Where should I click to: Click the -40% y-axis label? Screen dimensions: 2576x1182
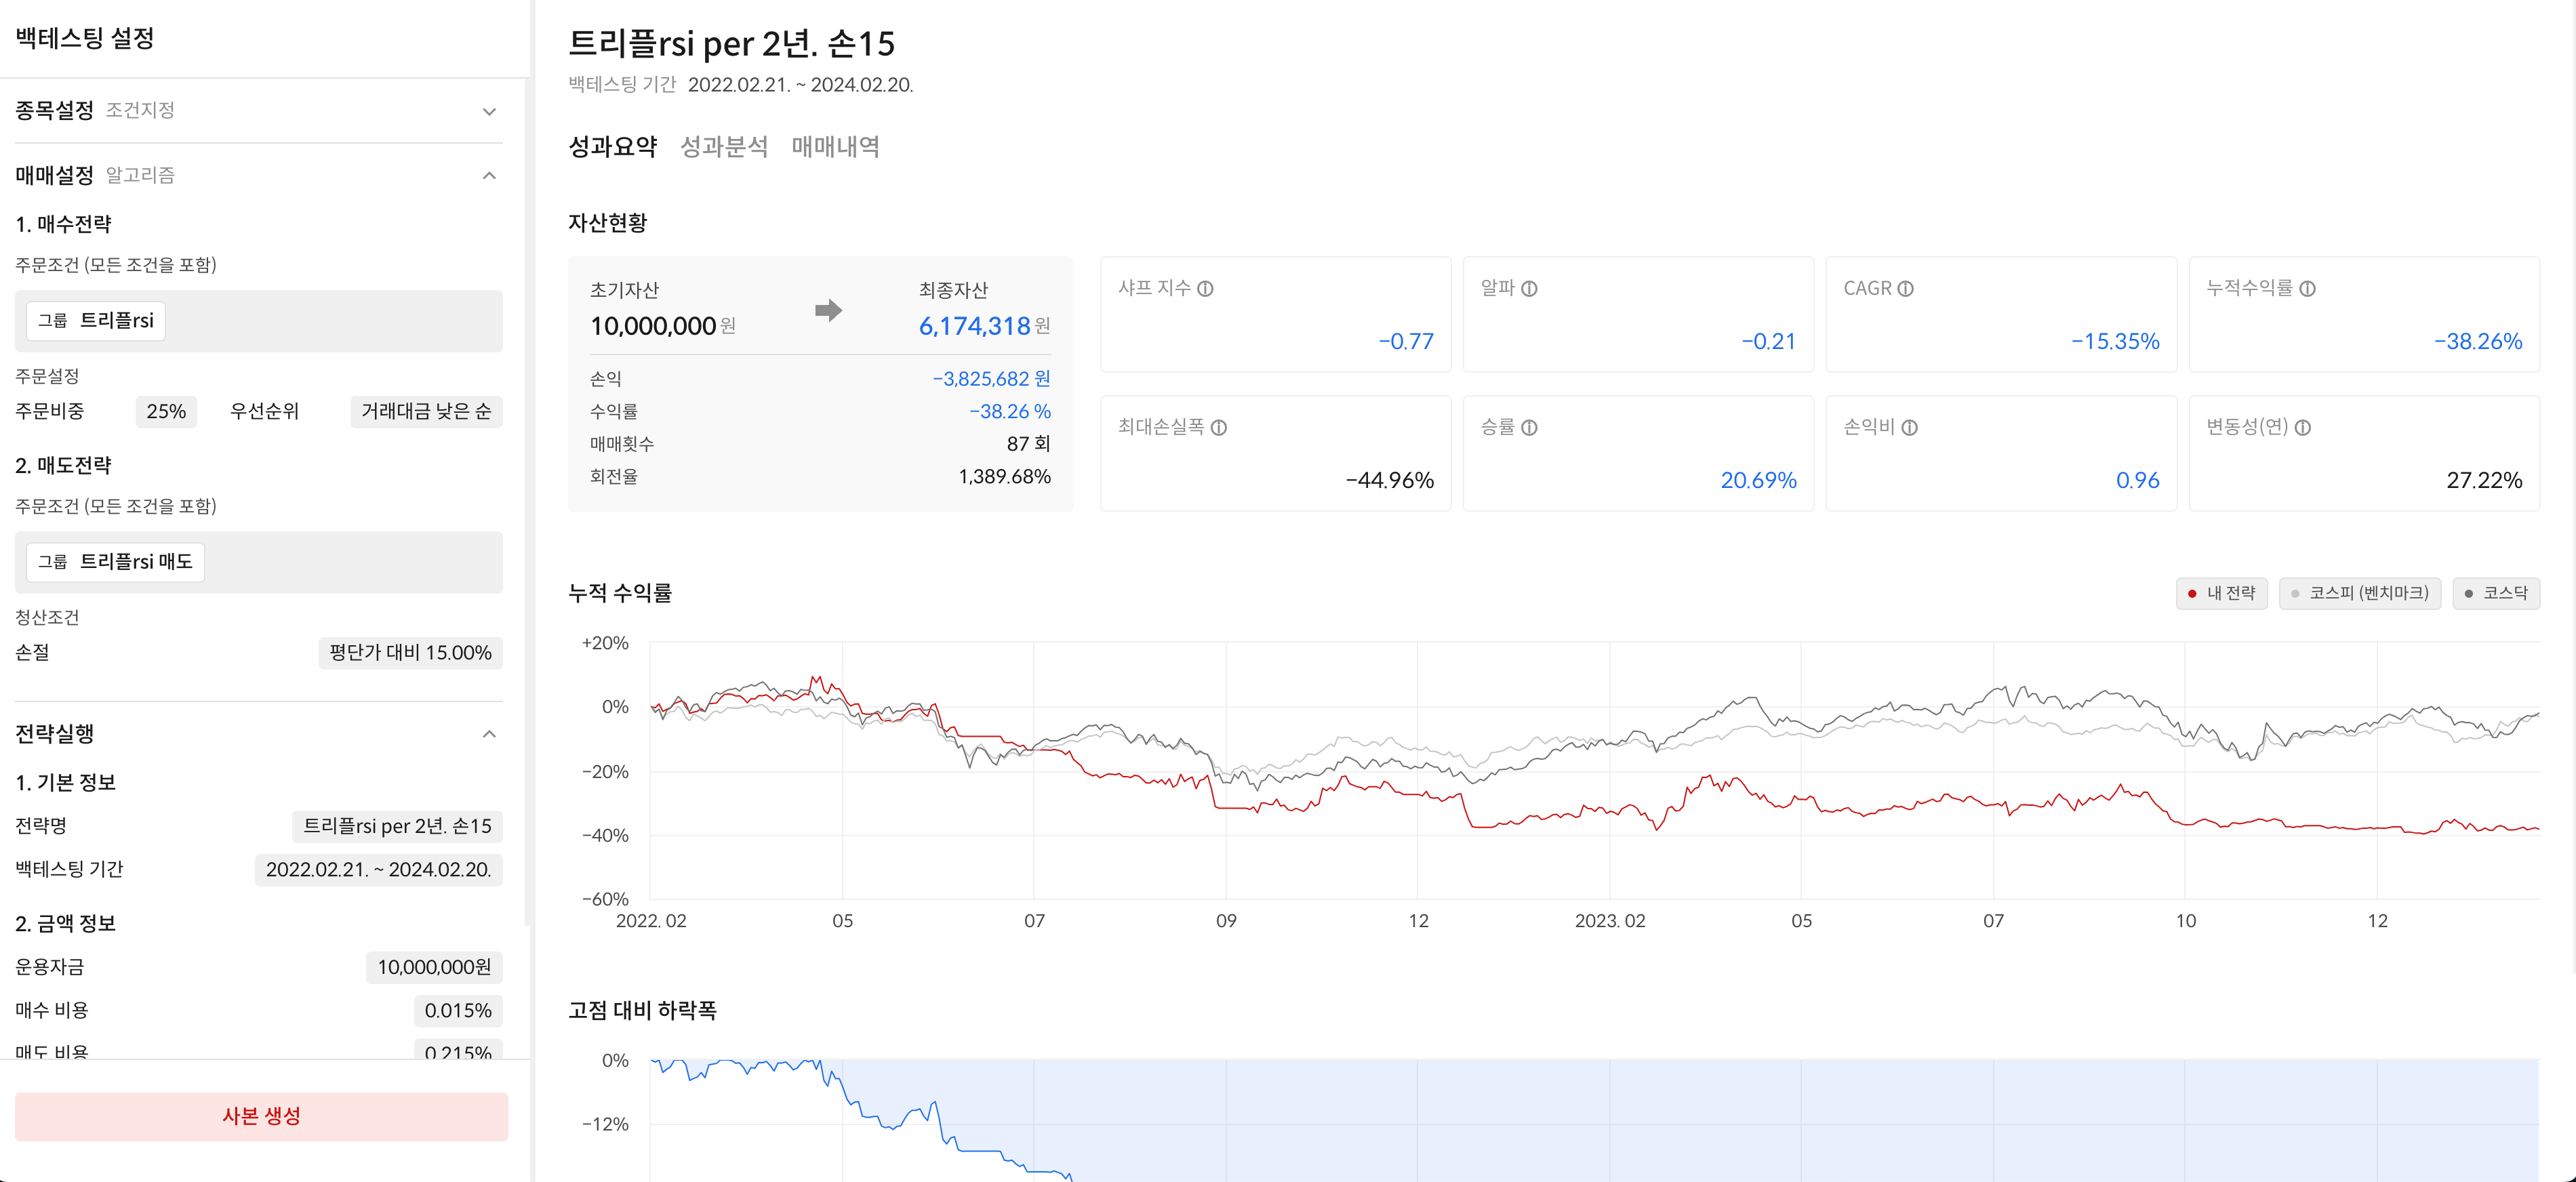[605, 836]
